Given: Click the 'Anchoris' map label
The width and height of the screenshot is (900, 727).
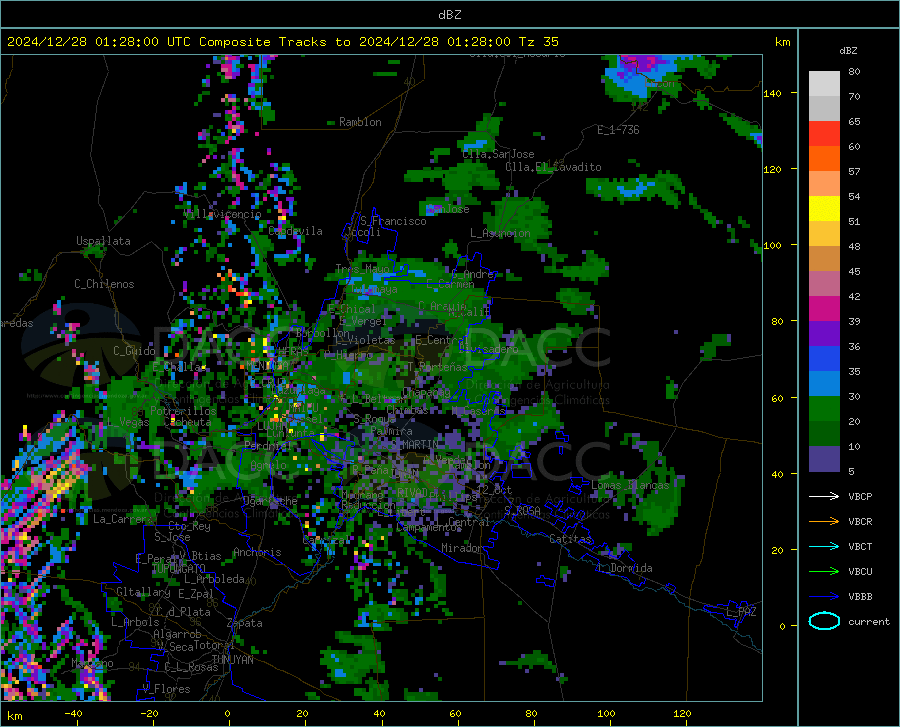Looking at the screenshot, I should click(x=257, y=553).
